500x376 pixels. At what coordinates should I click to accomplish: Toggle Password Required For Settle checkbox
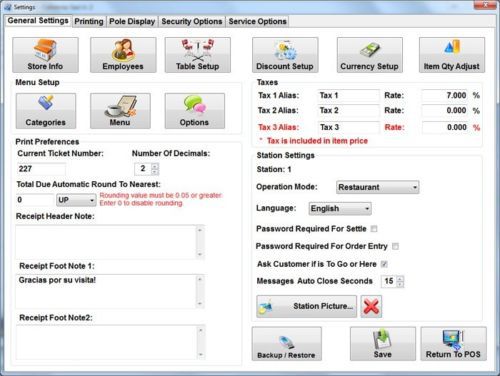coord(374,229)
